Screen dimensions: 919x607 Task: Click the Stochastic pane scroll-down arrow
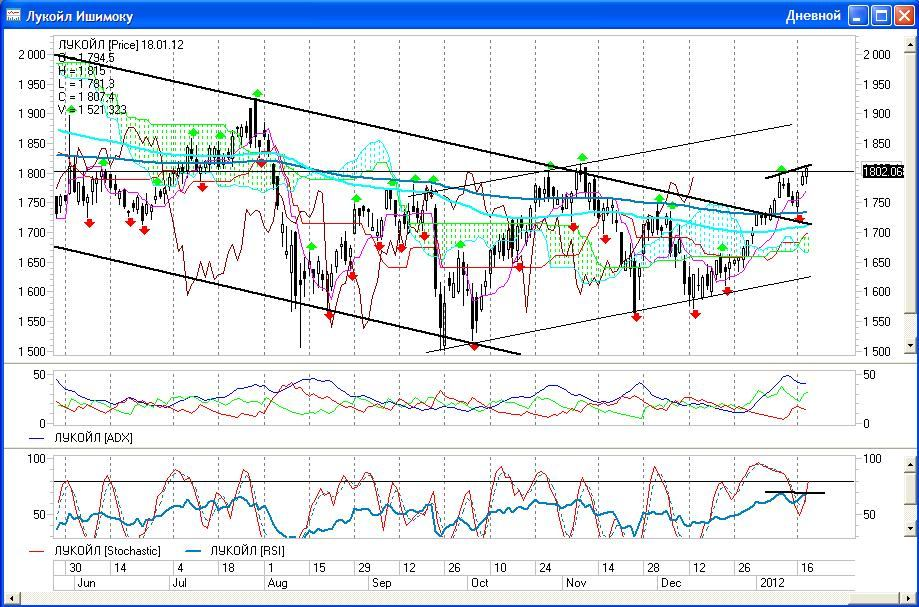(910, 528)
